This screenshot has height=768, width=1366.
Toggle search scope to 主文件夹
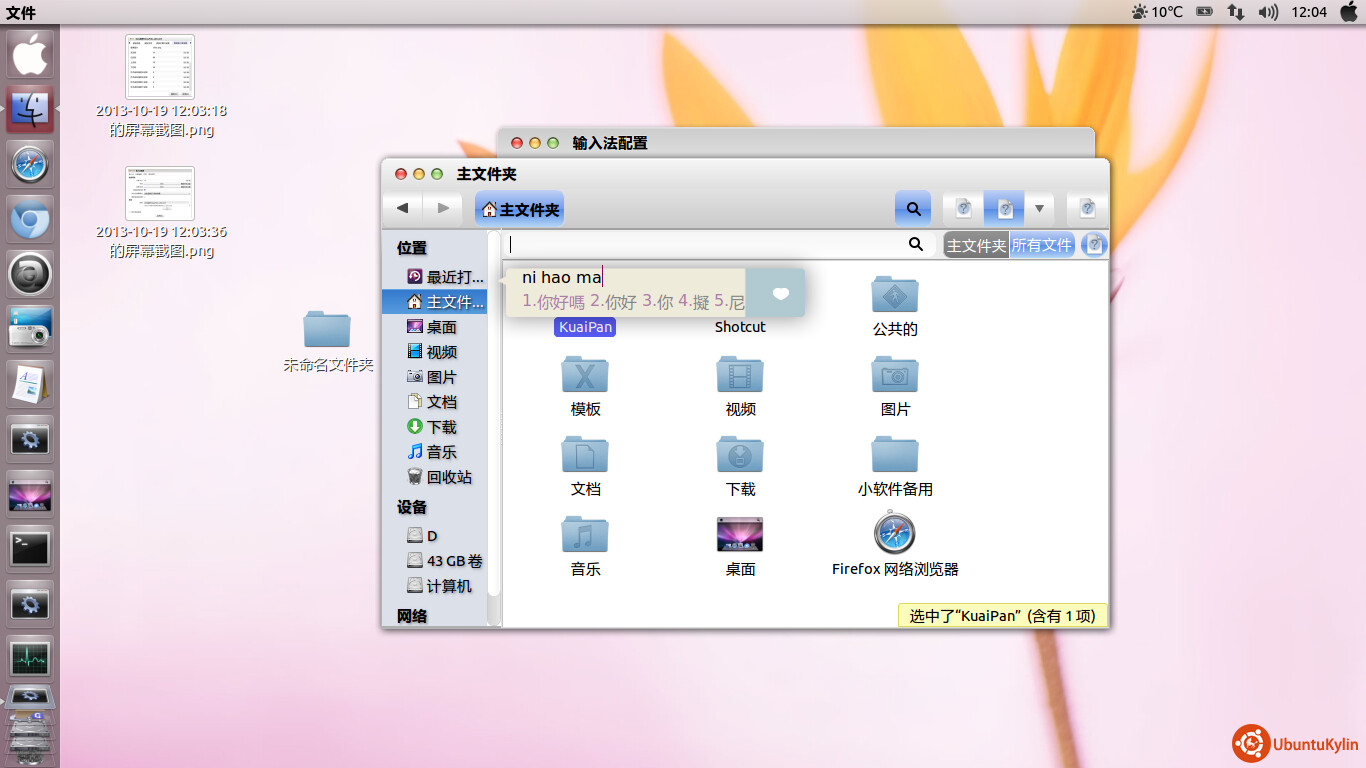976,245
